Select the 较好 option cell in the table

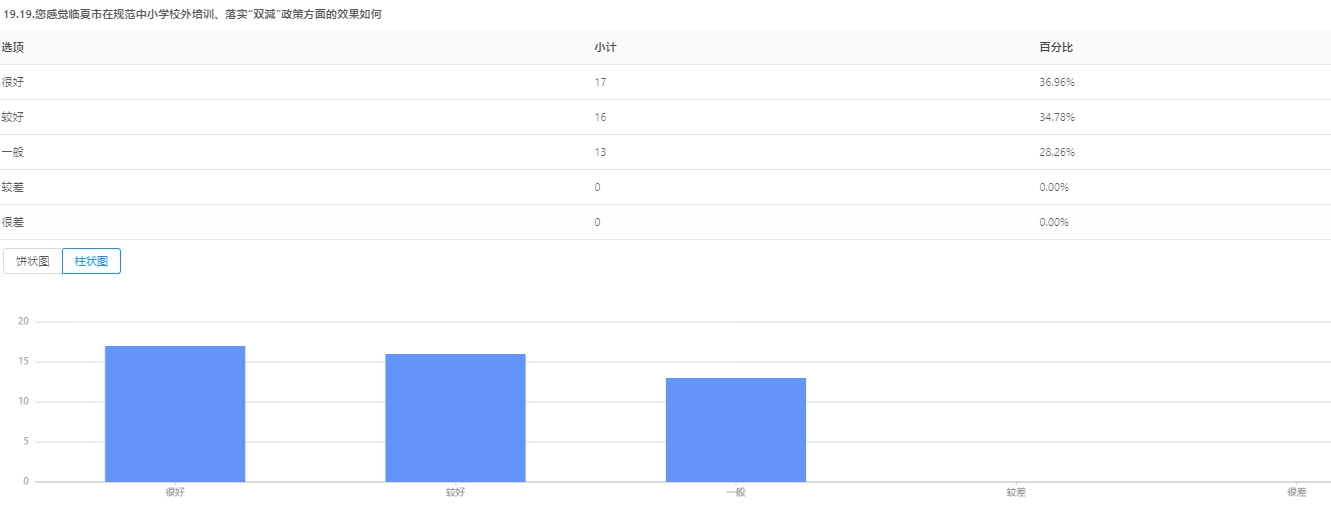click(x=12, y=117)
